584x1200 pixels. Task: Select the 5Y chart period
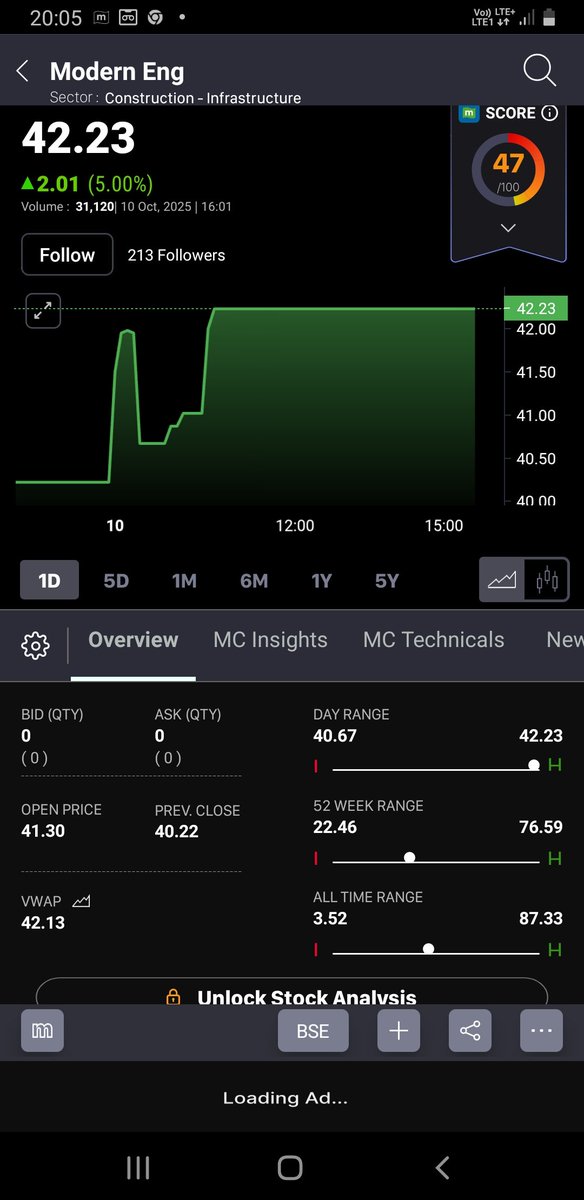(x=387, y=581)
